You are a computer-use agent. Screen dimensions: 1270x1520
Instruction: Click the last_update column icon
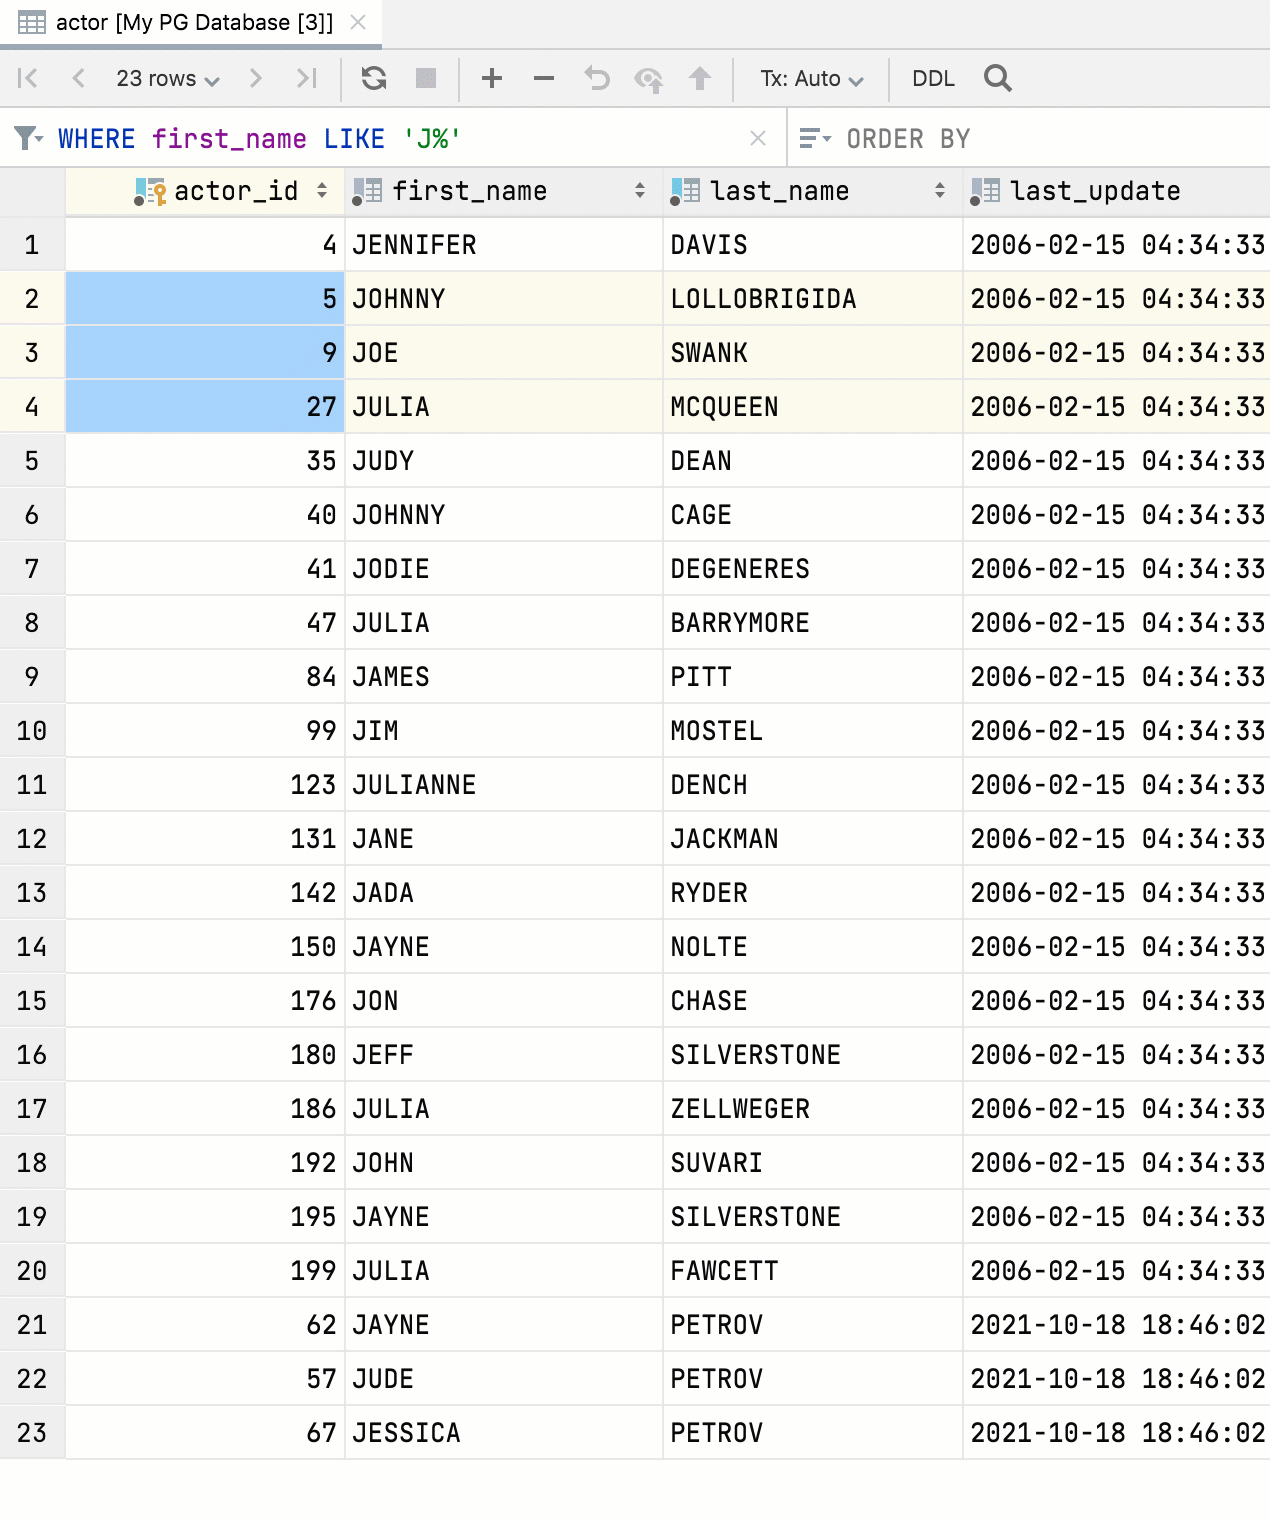coord(985,192)
